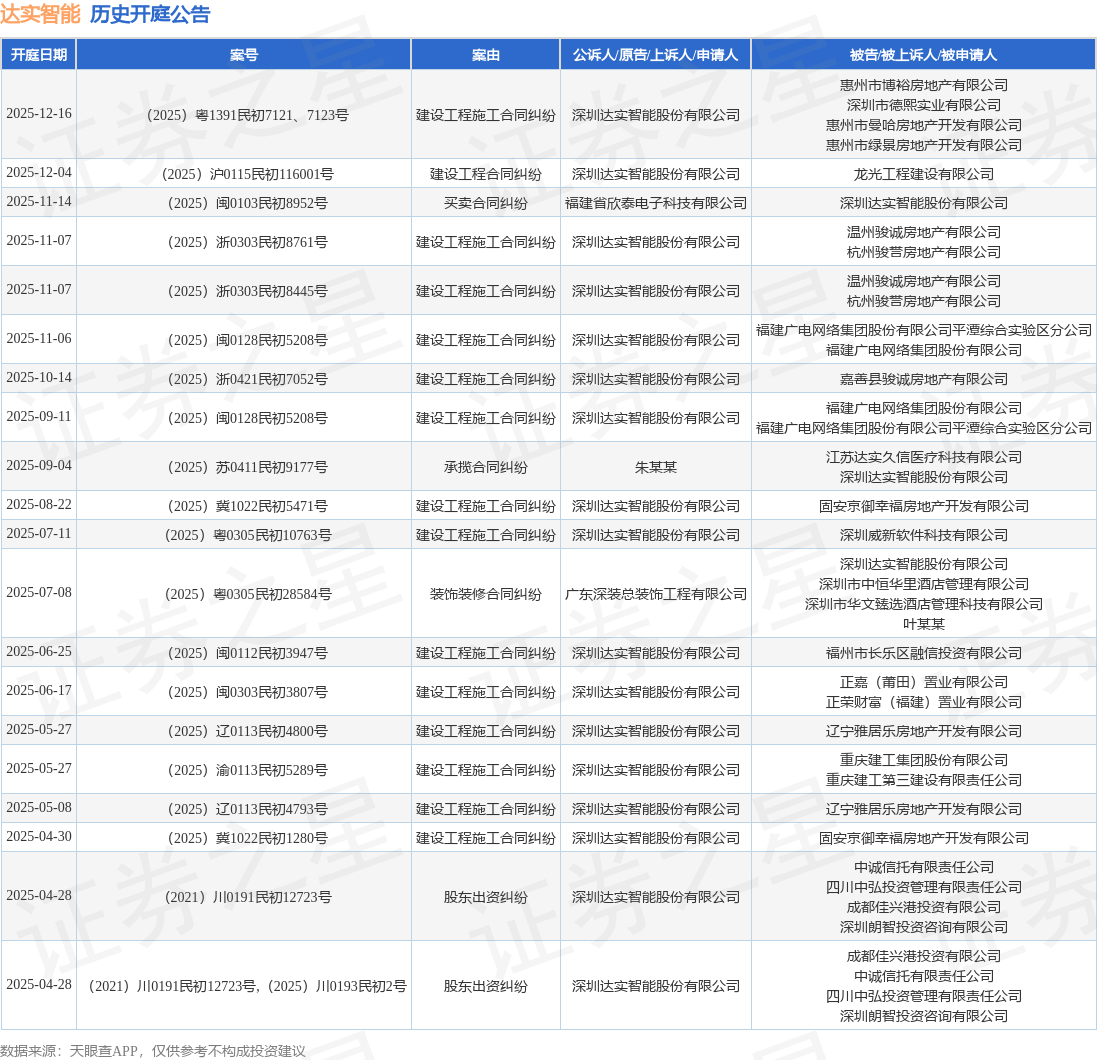Select the date 2025-11-06
This screenshot has height=1060, width=1097.
click(x=39, y=339)
